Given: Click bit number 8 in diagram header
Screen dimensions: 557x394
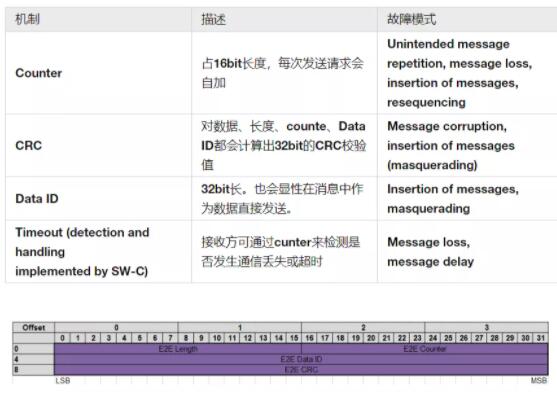Looking at the screenshot, I should click(x=186, y=338).
